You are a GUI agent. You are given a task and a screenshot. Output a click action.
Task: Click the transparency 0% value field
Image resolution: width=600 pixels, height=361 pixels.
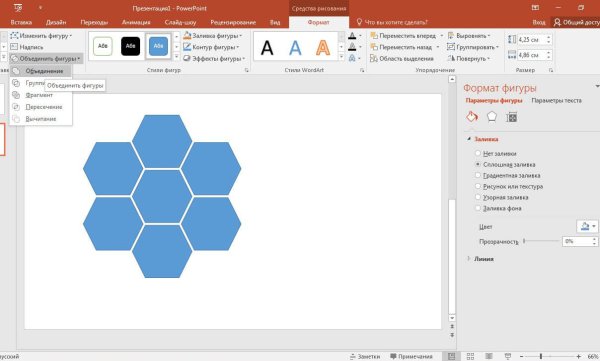click(x=576, y=241)
